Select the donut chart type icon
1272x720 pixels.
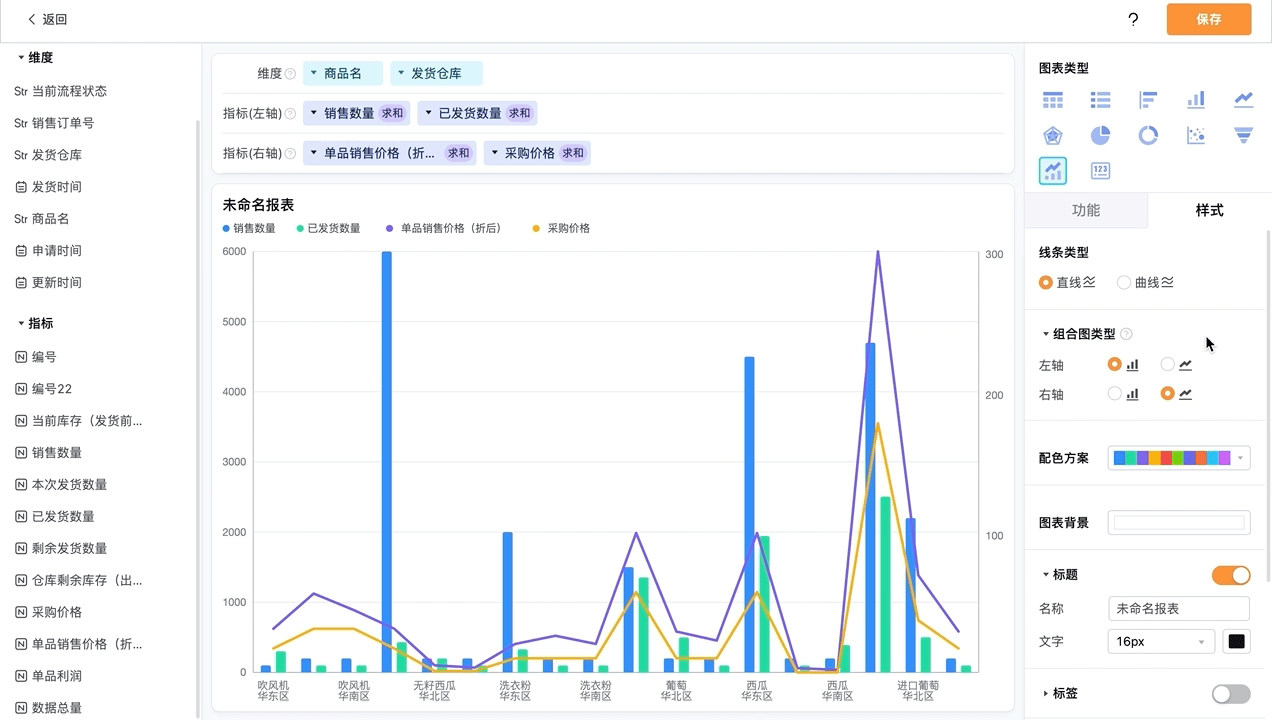pos(1148,135)
